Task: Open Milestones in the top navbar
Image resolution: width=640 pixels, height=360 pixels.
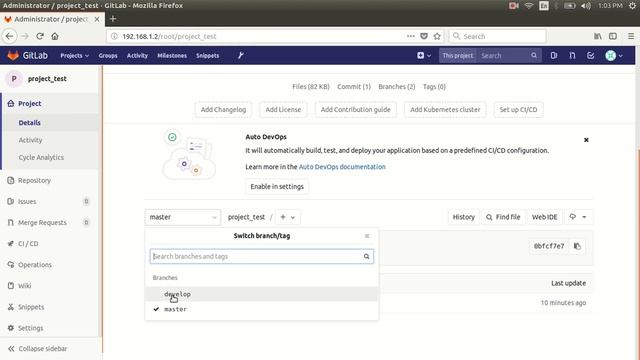Action: pyautogui.click(x=172, y=56)
